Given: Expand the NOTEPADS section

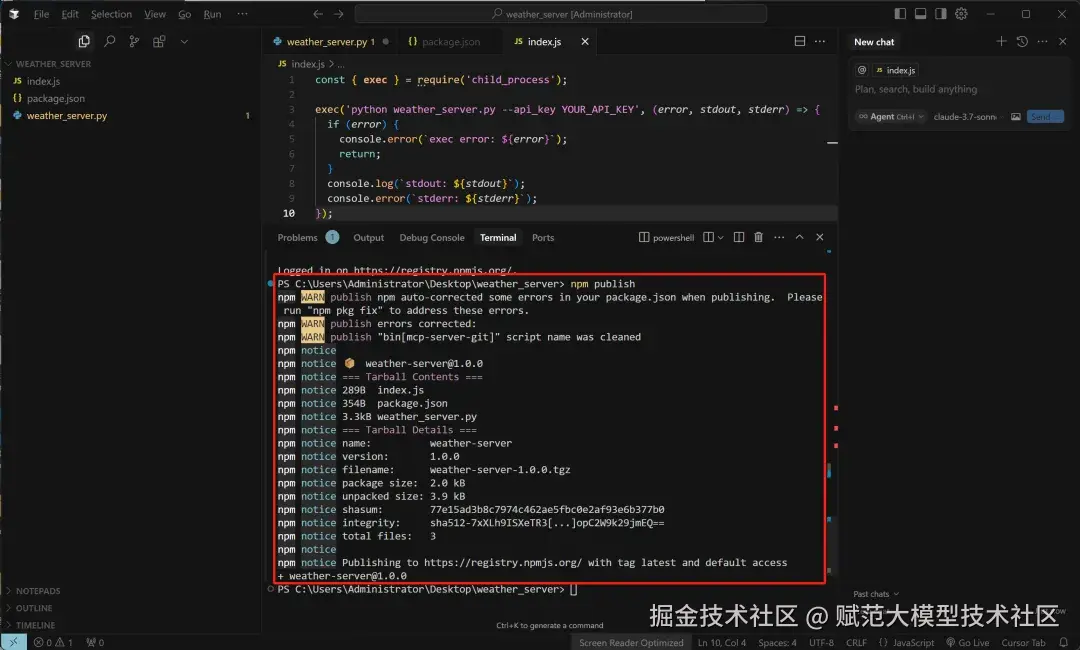Looking at the screenshot, I should (38, 591).
